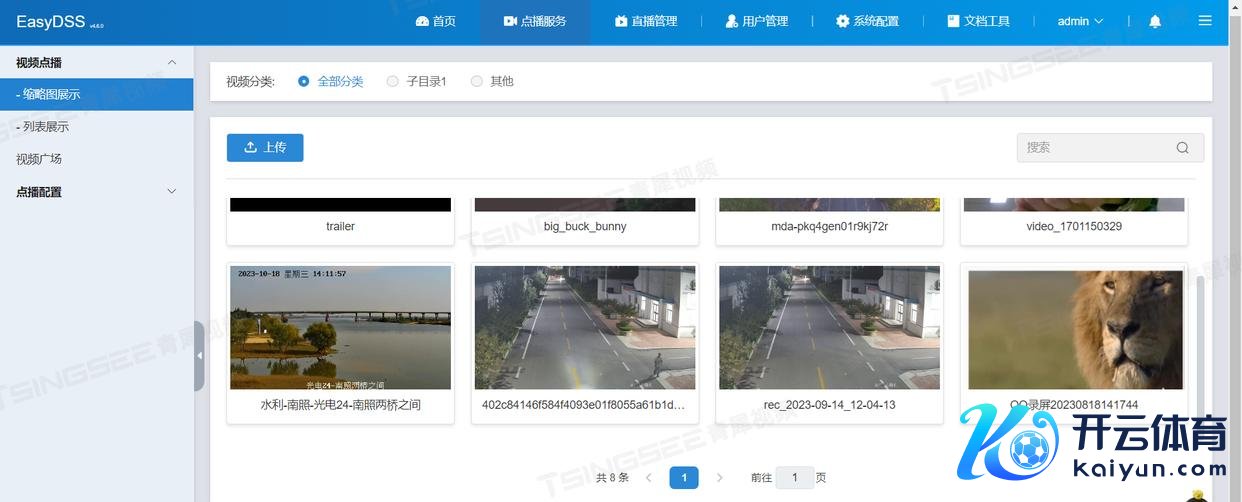
Task: Open the 水利-南照 bridge video thumbnail
Action: (340, 327)
